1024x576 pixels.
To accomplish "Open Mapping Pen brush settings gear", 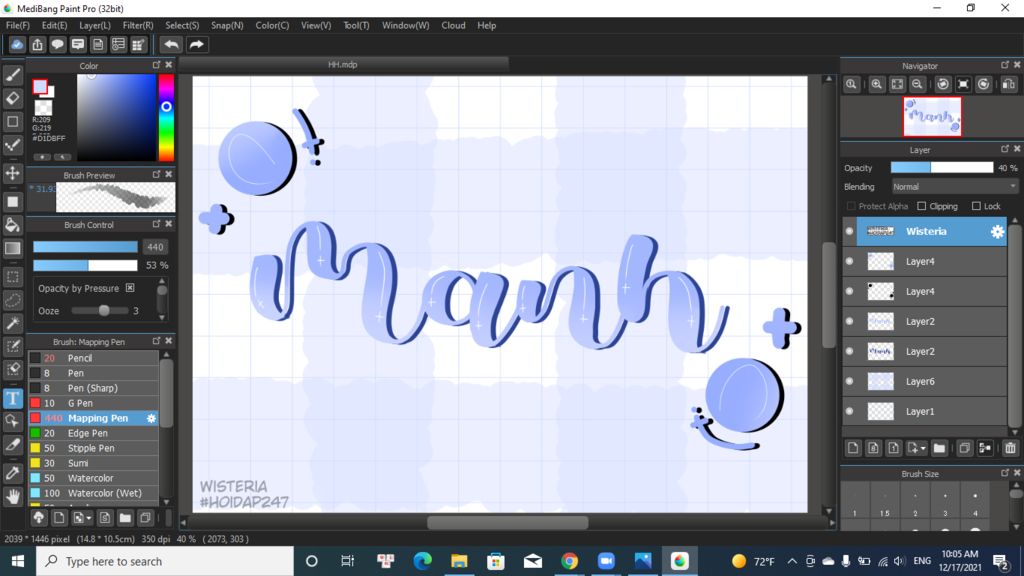I will [x=152, y=418].
